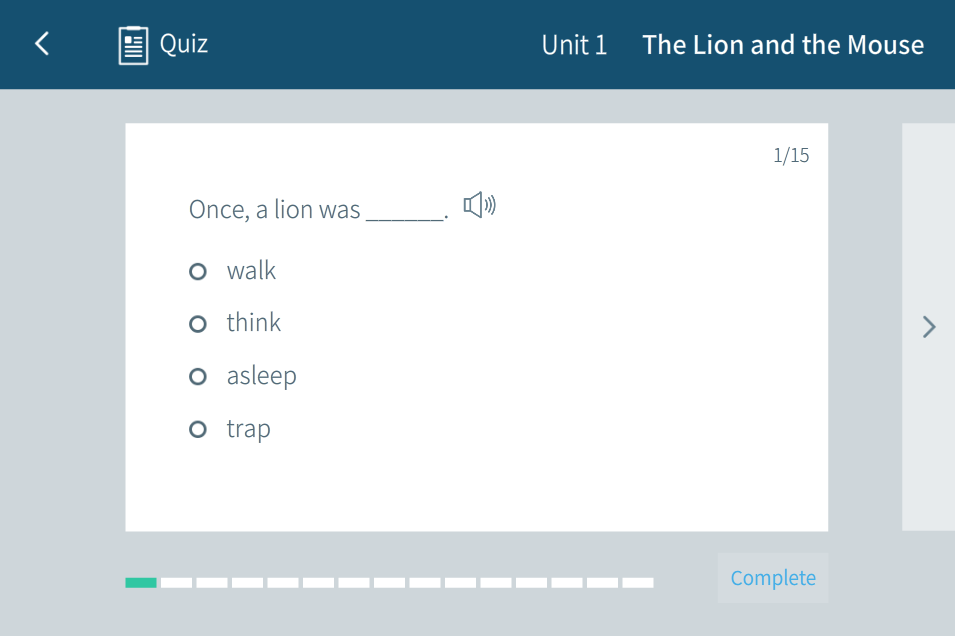Go to next question with right chevron

(x=929, y=327)
